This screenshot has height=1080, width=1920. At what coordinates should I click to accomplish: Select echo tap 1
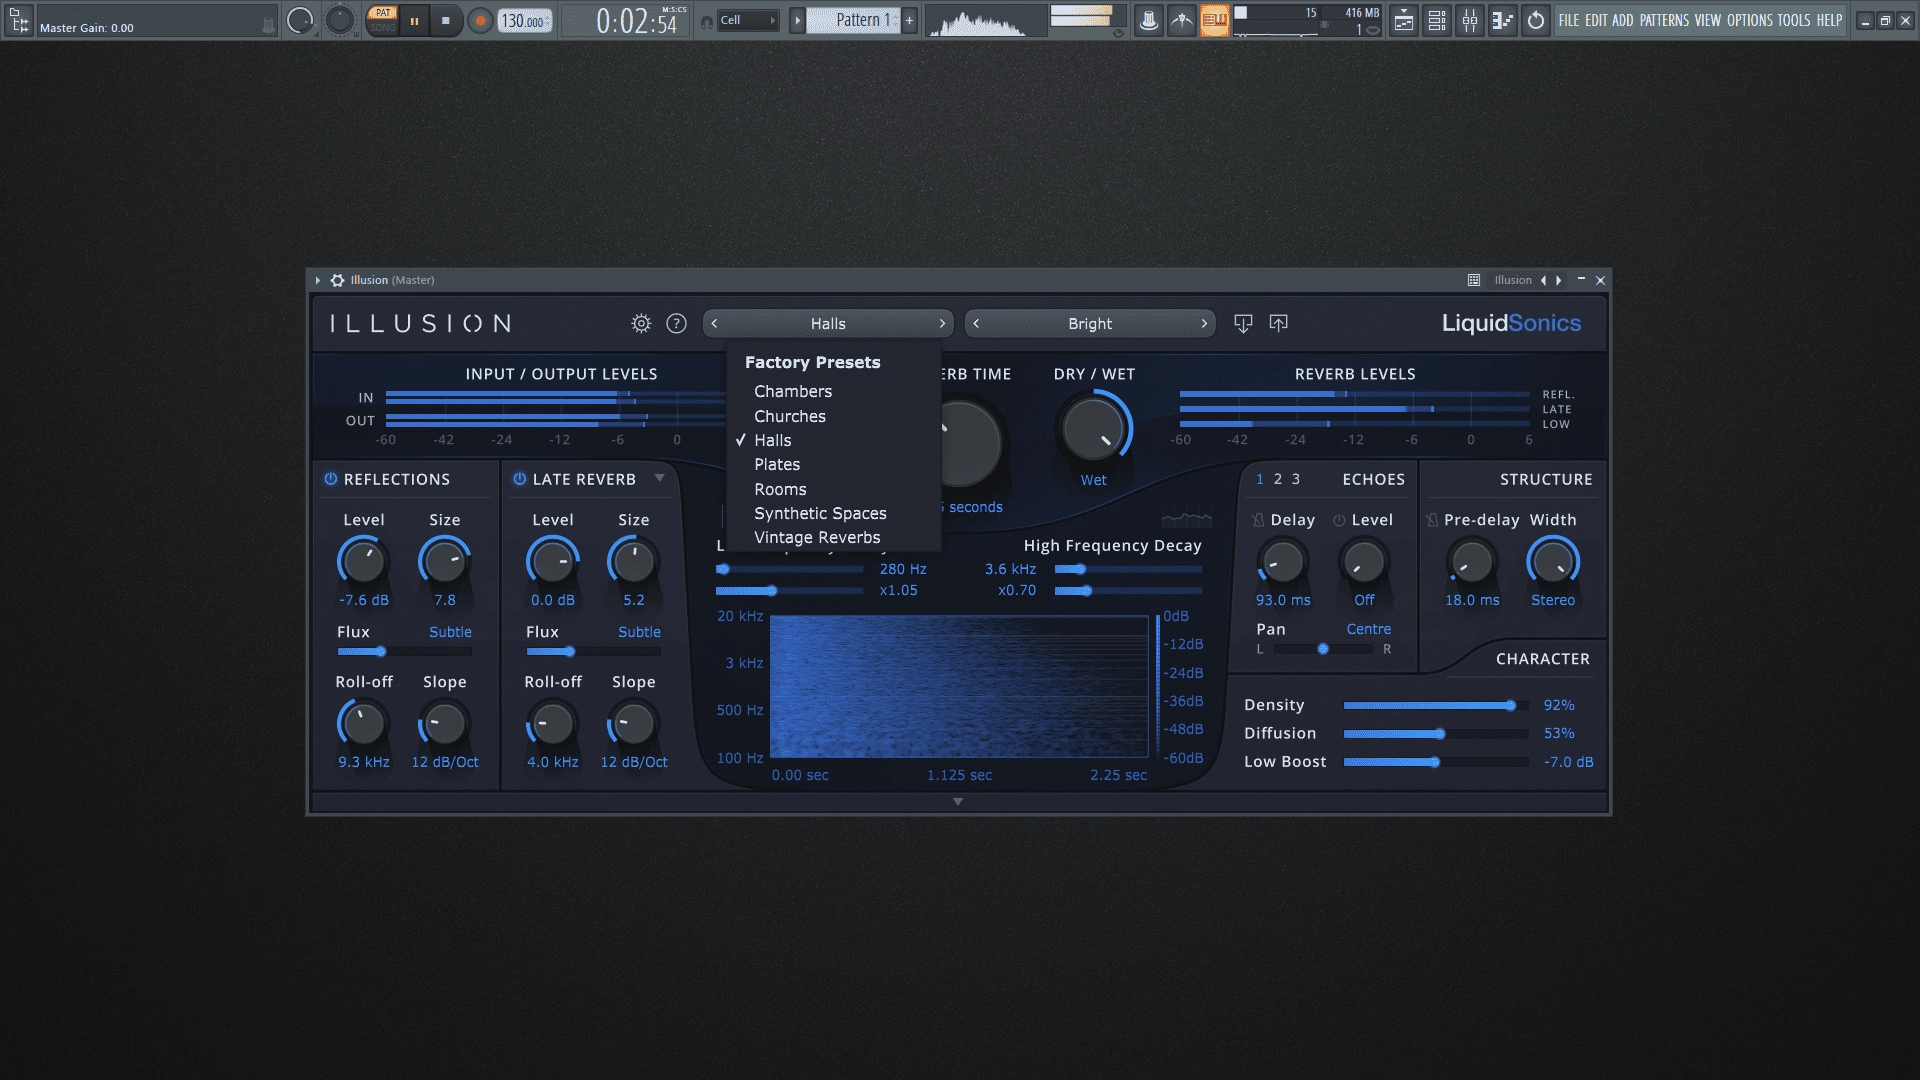(1260, 479)
